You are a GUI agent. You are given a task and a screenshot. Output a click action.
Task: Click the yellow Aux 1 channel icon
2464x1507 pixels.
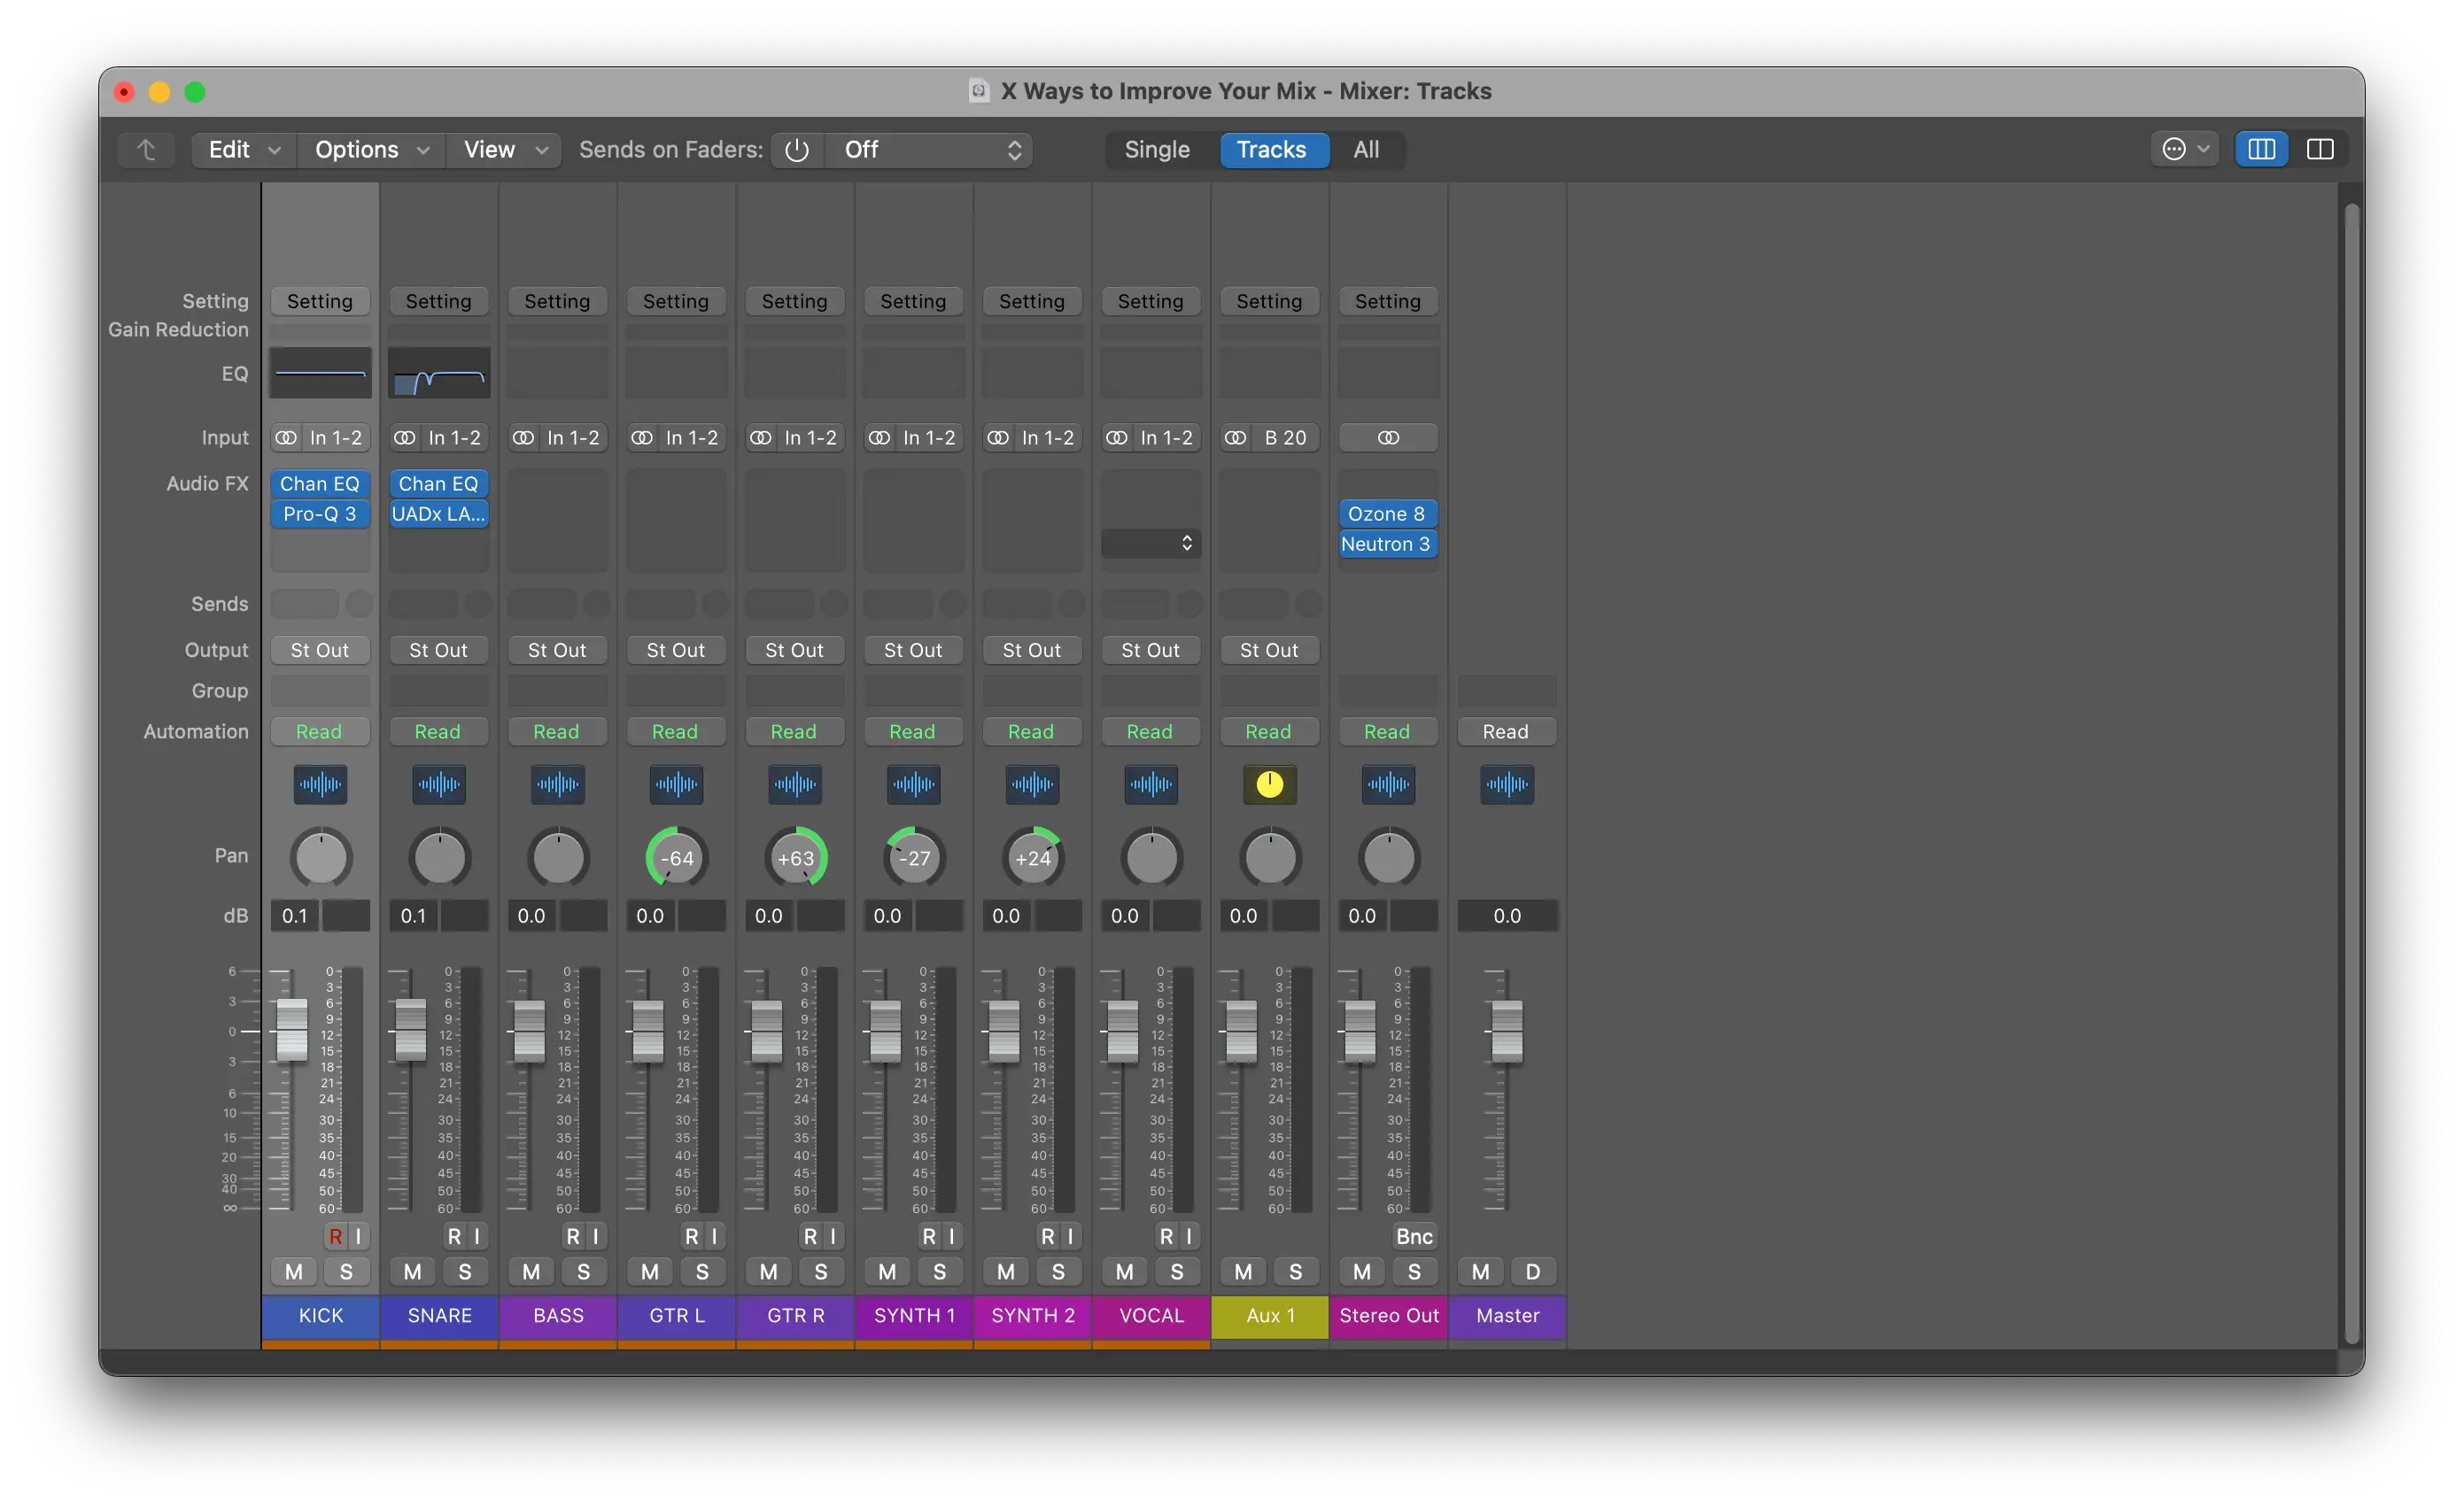point(1269,785)
